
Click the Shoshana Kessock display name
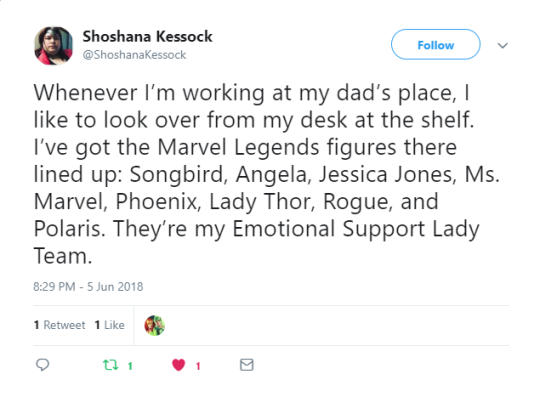[x=147, y=36]
